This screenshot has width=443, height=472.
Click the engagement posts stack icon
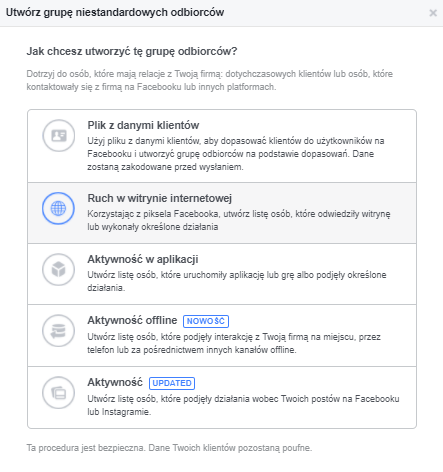tap(59, 393)
